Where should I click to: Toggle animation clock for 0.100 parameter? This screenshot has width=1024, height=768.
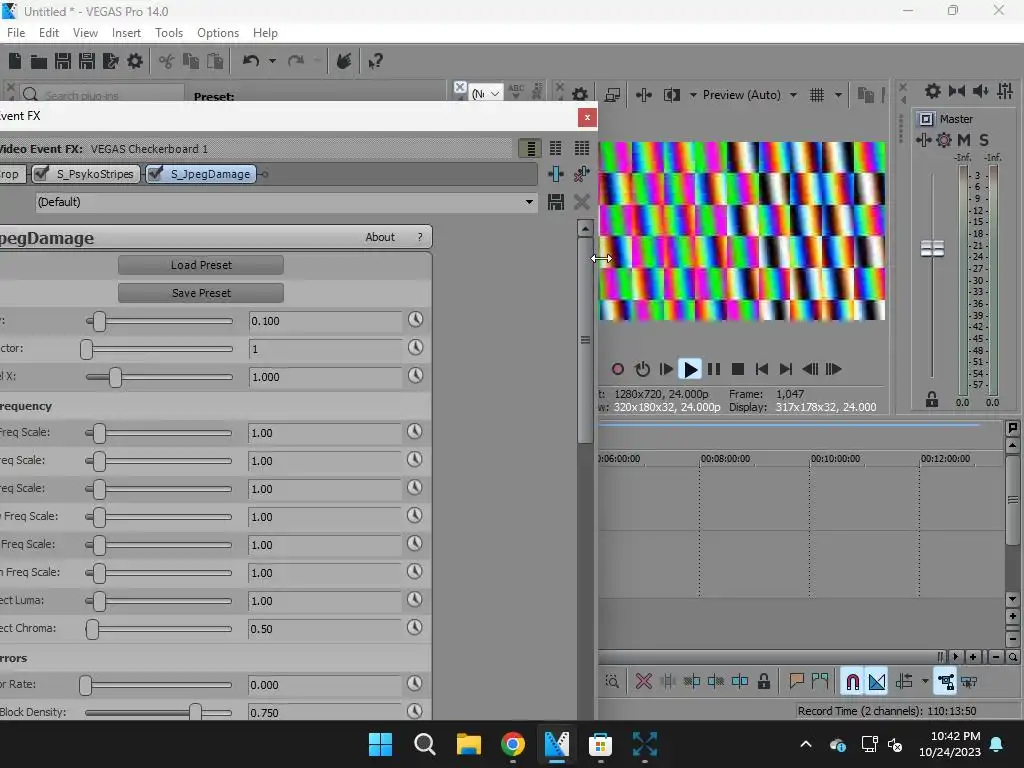click(x=415, y=320)
